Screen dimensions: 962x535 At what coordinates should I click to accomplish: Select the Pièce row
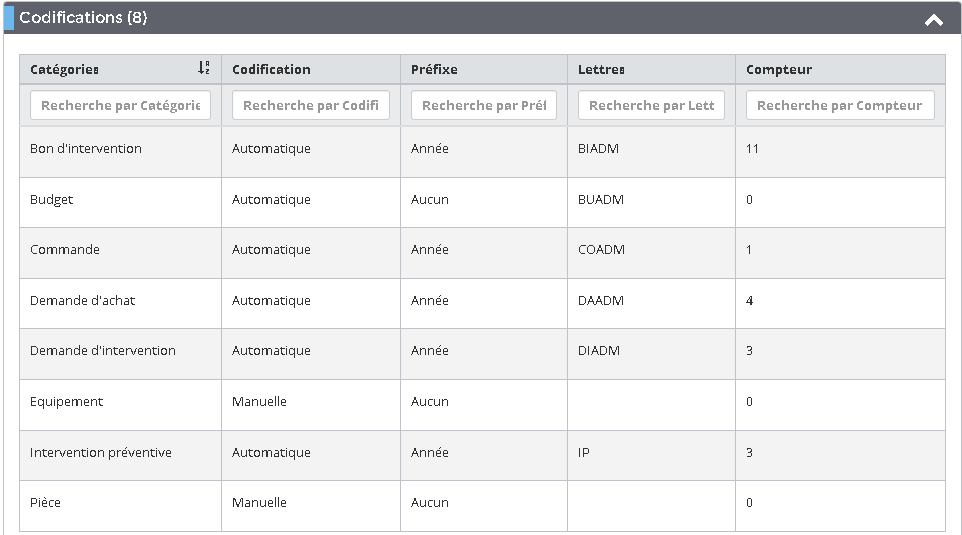46,503
